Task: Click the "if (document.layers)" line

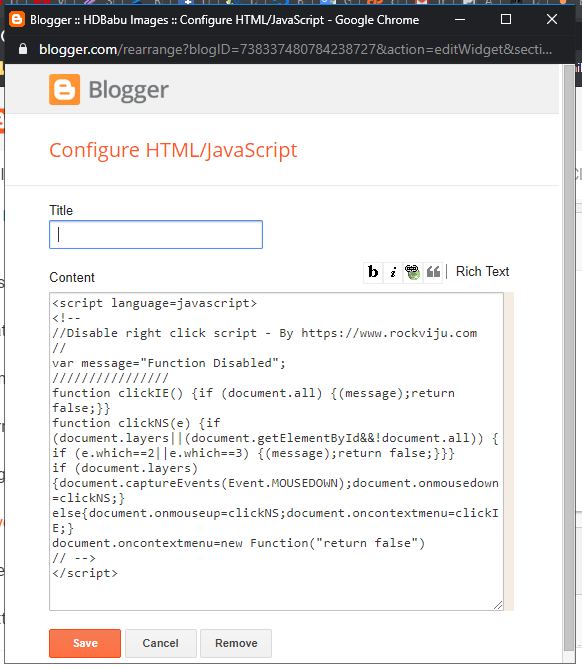Action: (x=125, y=468)
